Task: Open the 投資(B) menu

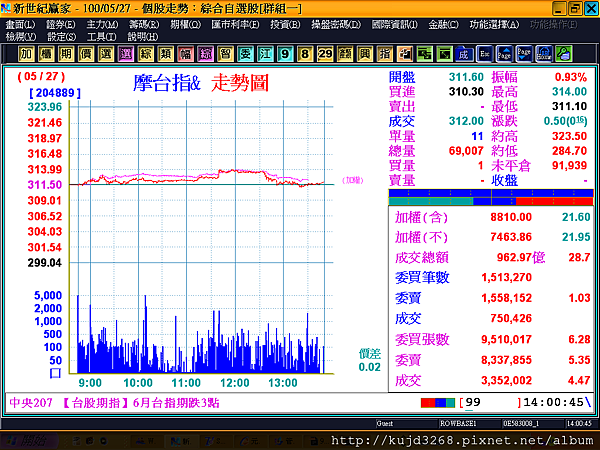Action: point(285,25)
